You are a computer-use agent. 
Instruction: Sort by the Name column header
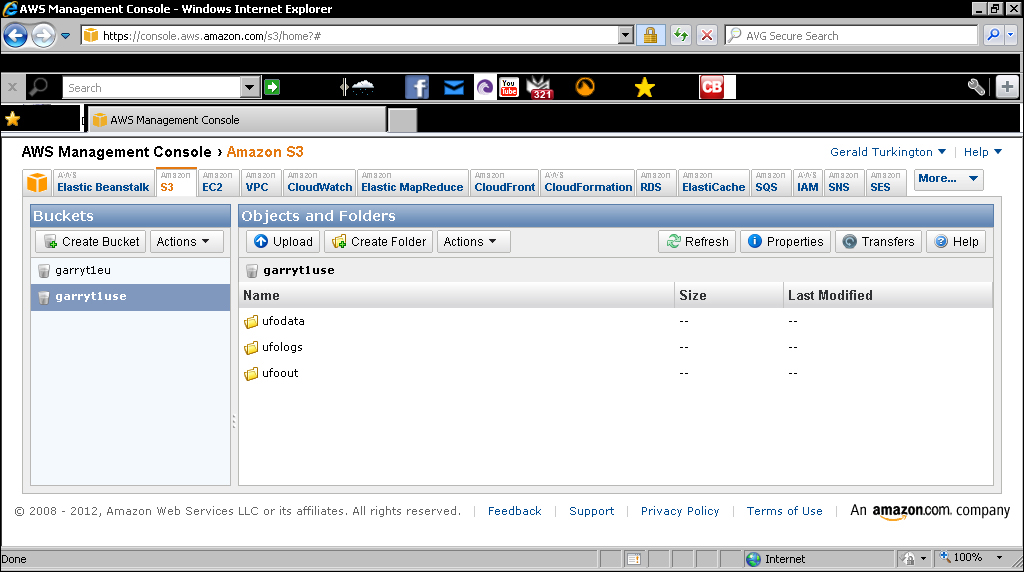(456, 296)
